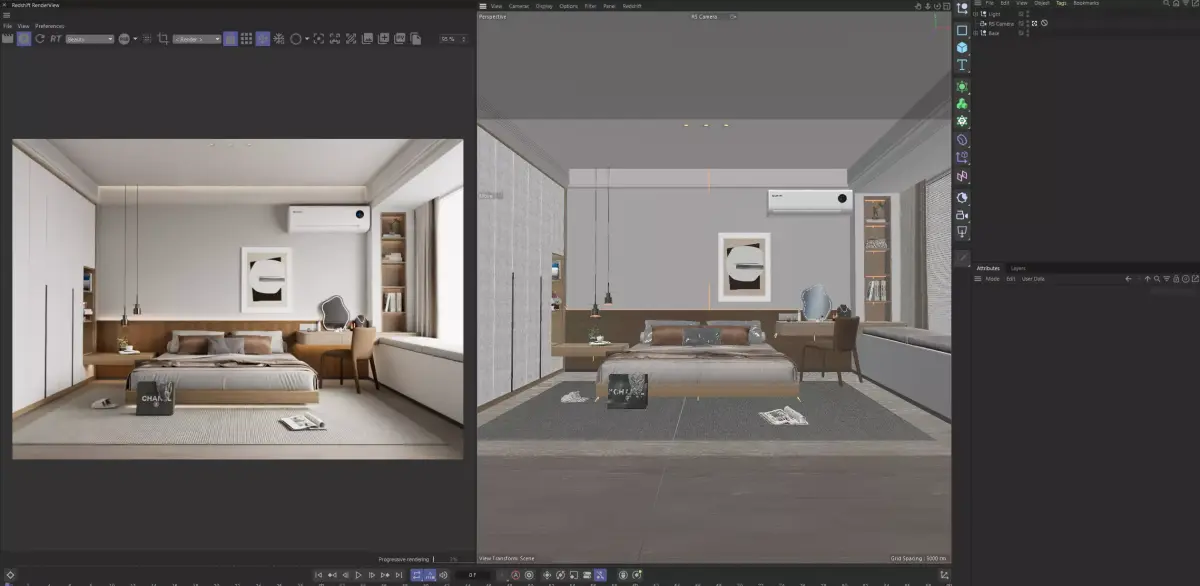Select the Light object in Object Manager

point(994,14)
